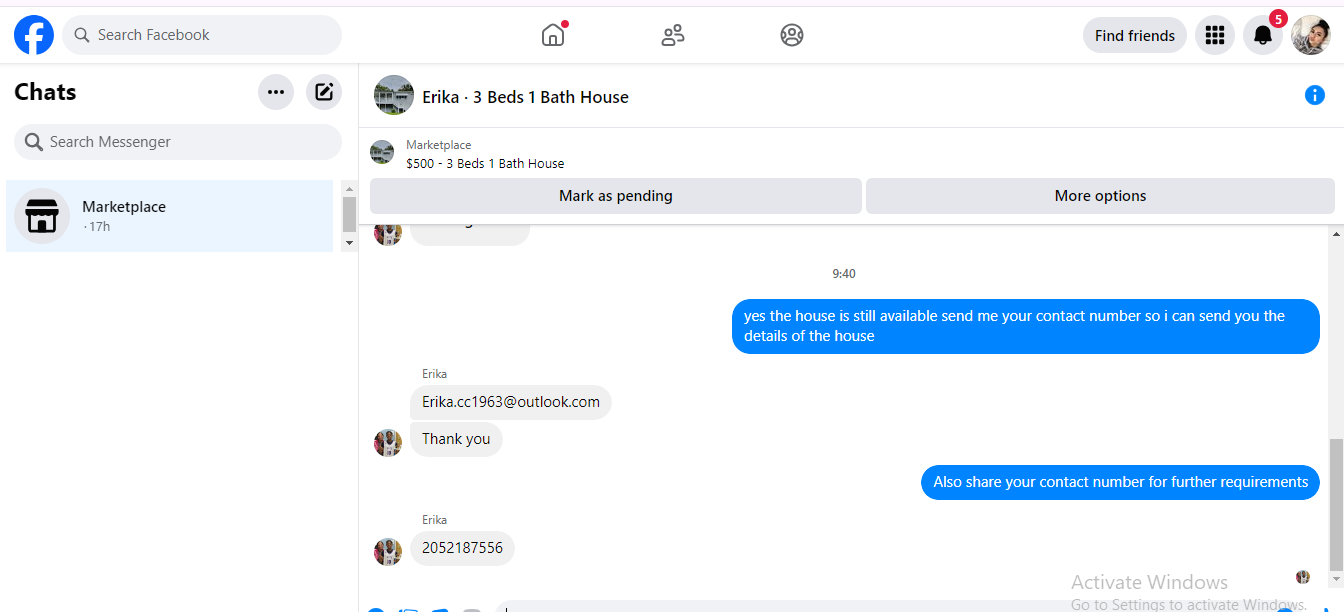Screen dimensions: 1344x612
Task: Focus the Search Facebook field
Action: coord(202,35)
